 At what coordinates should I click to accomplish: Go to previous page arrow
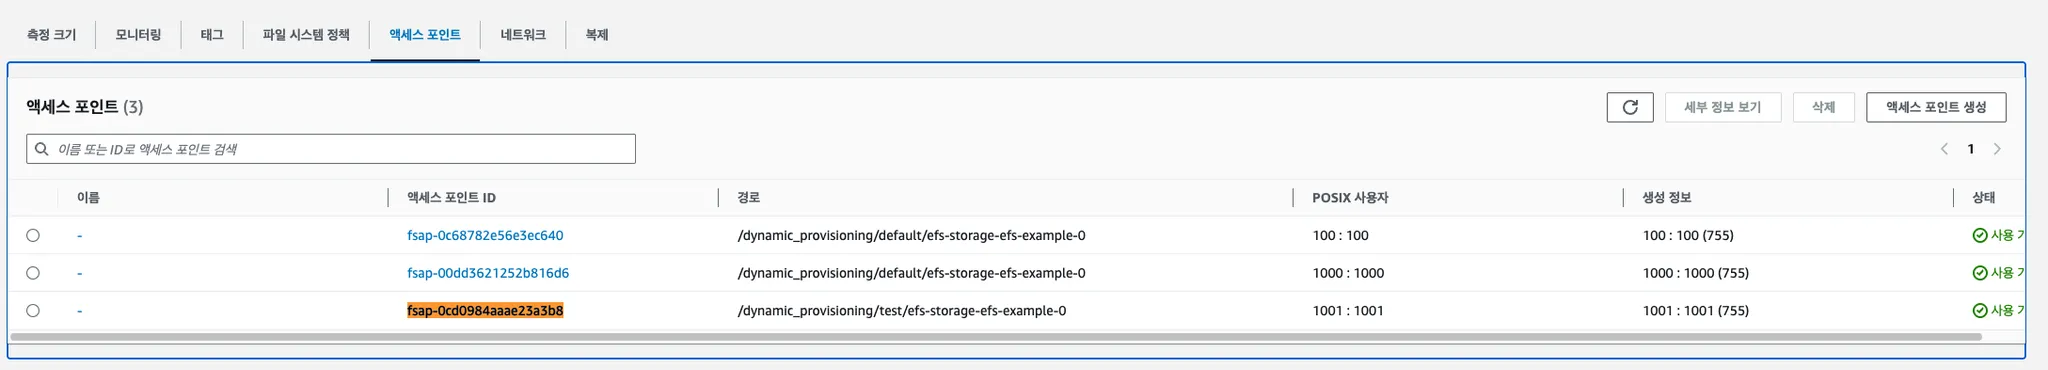coord(1944,149)
